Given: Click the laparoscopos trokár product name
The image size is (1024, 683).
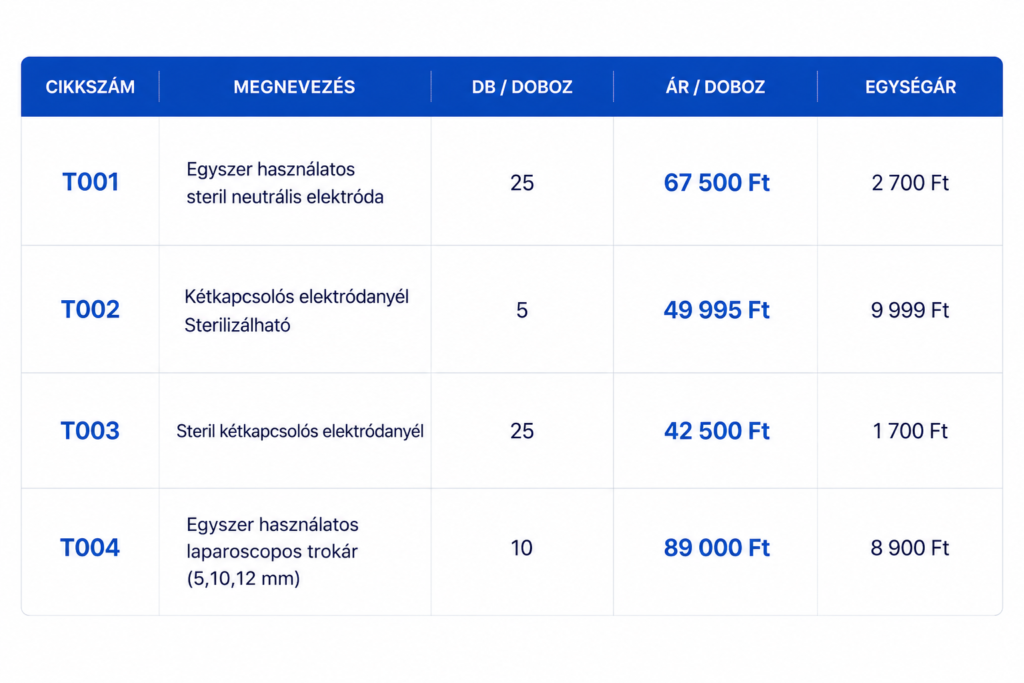Looking at the screenshot, I should [x=272, y=551].
